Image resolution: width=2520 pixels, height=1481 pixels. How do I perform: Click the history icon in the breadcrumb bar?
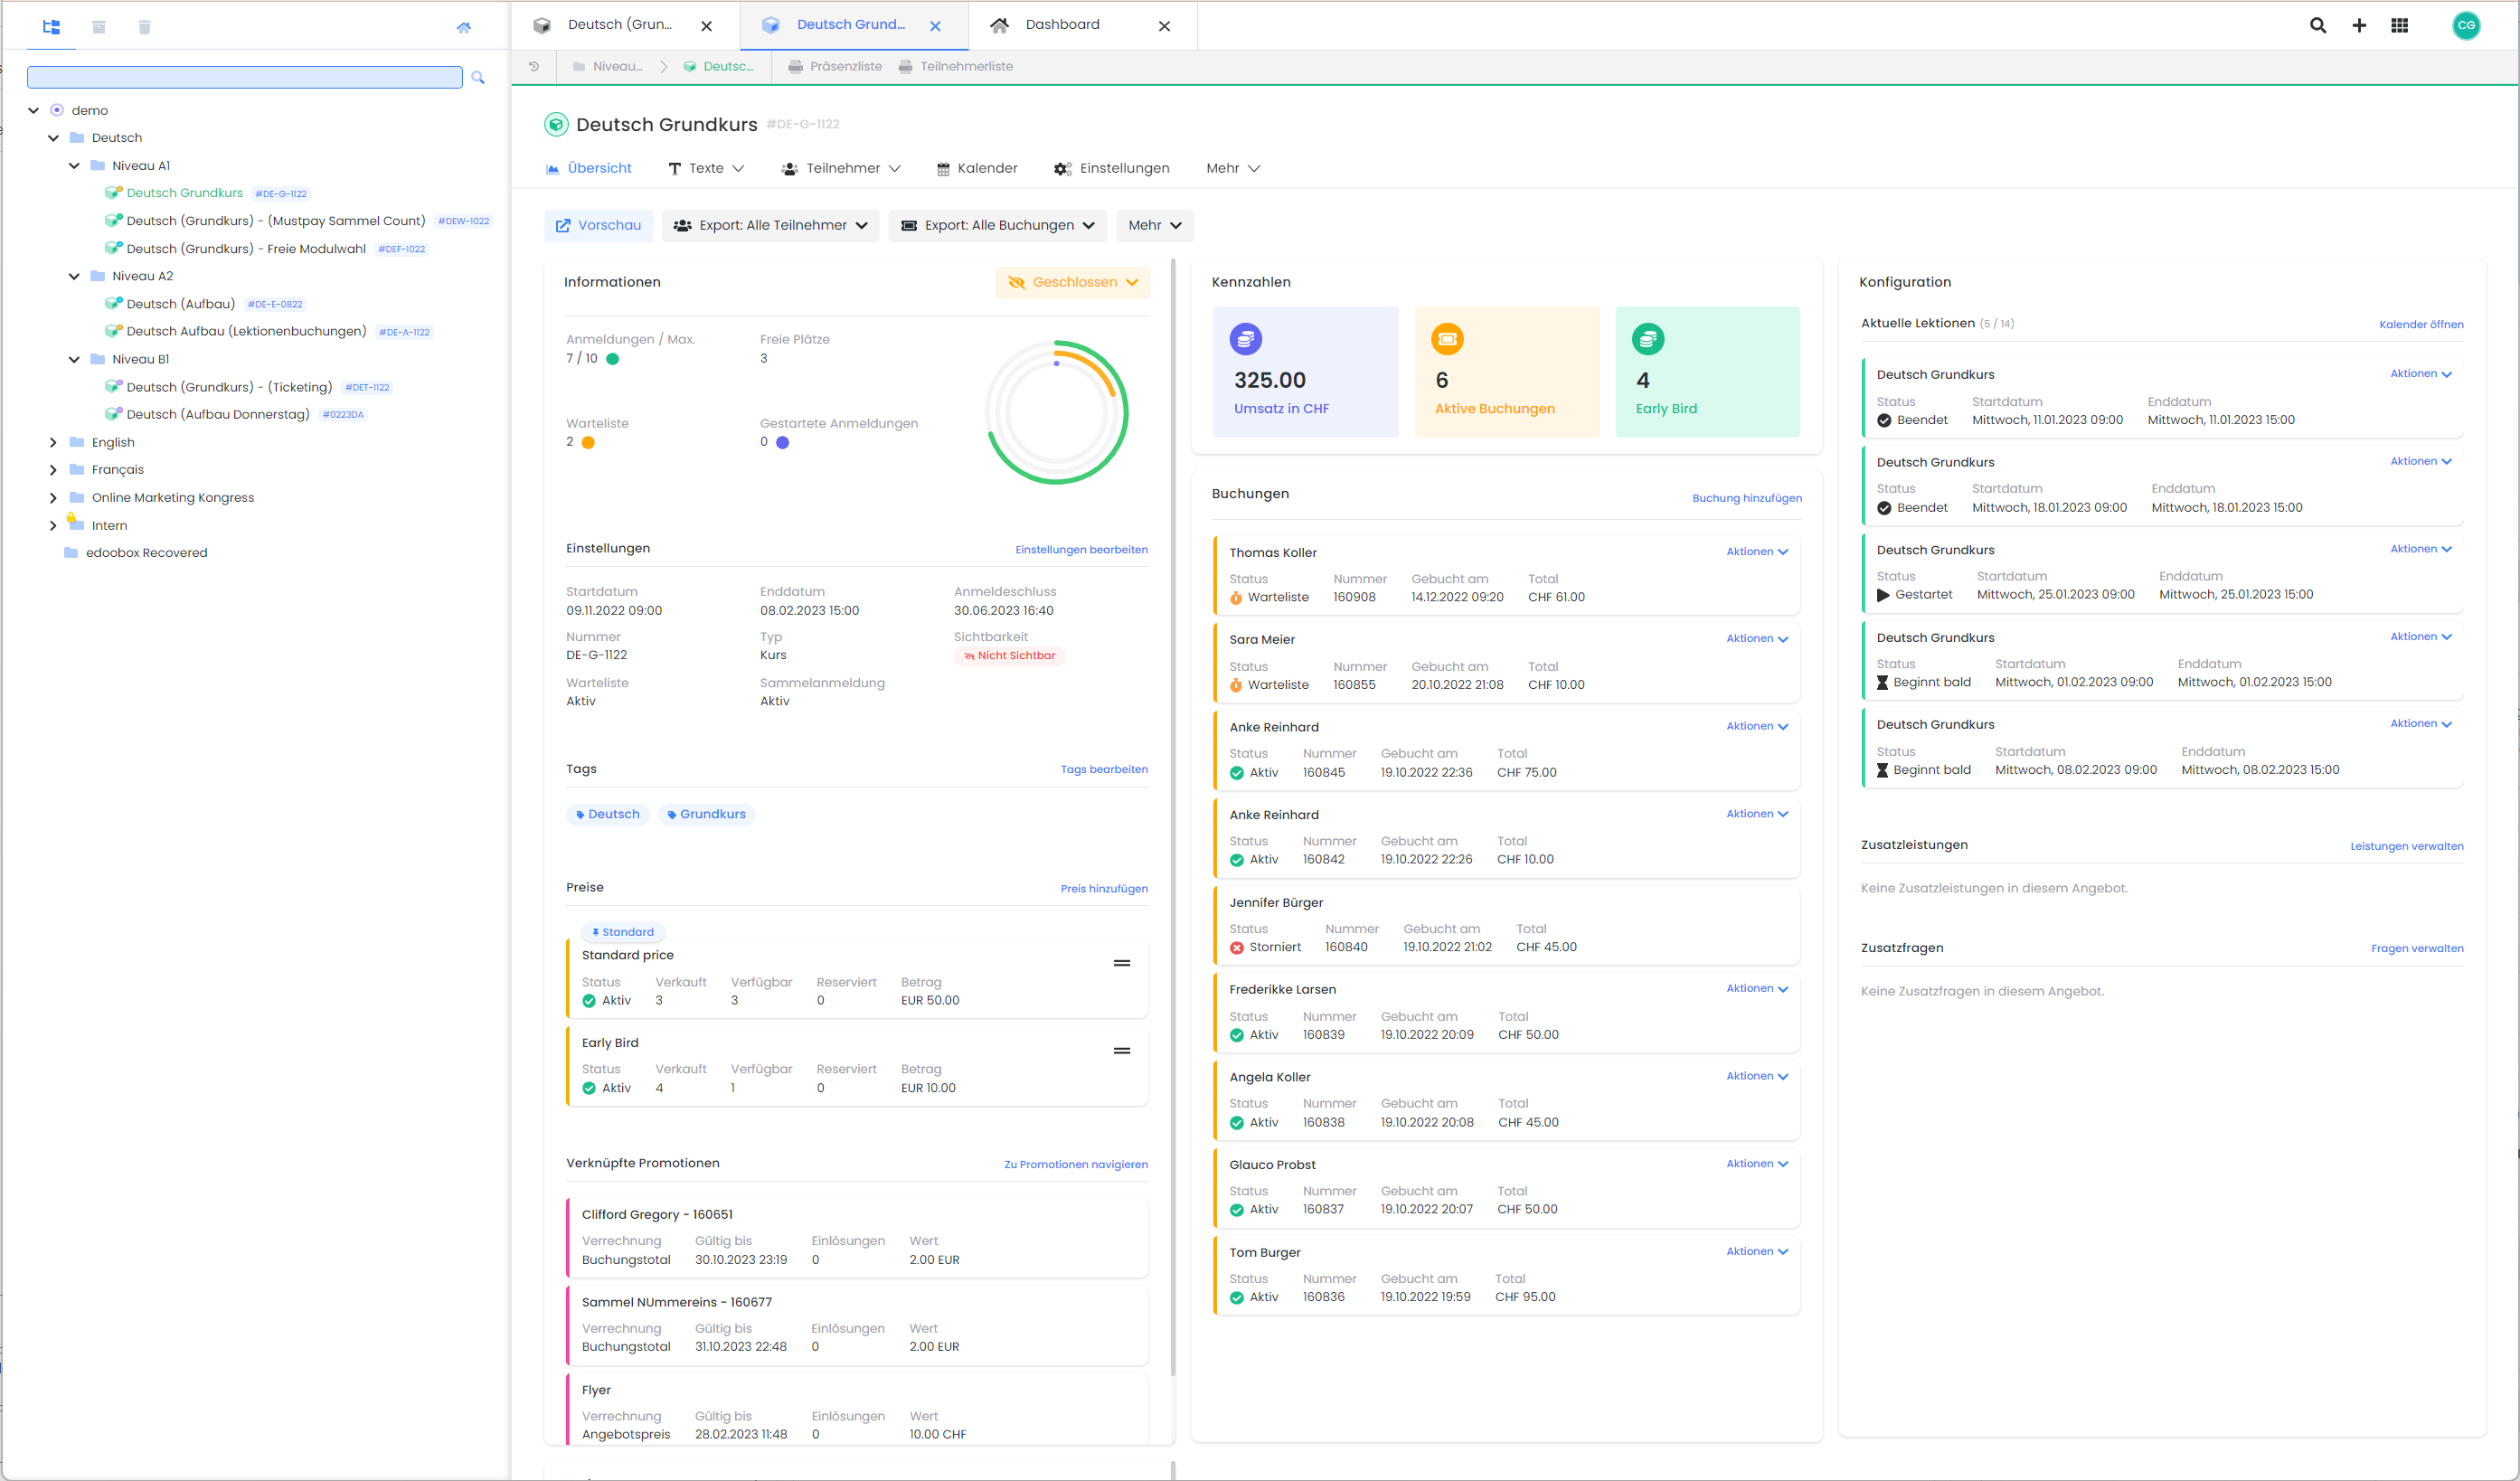pos(533,66)
